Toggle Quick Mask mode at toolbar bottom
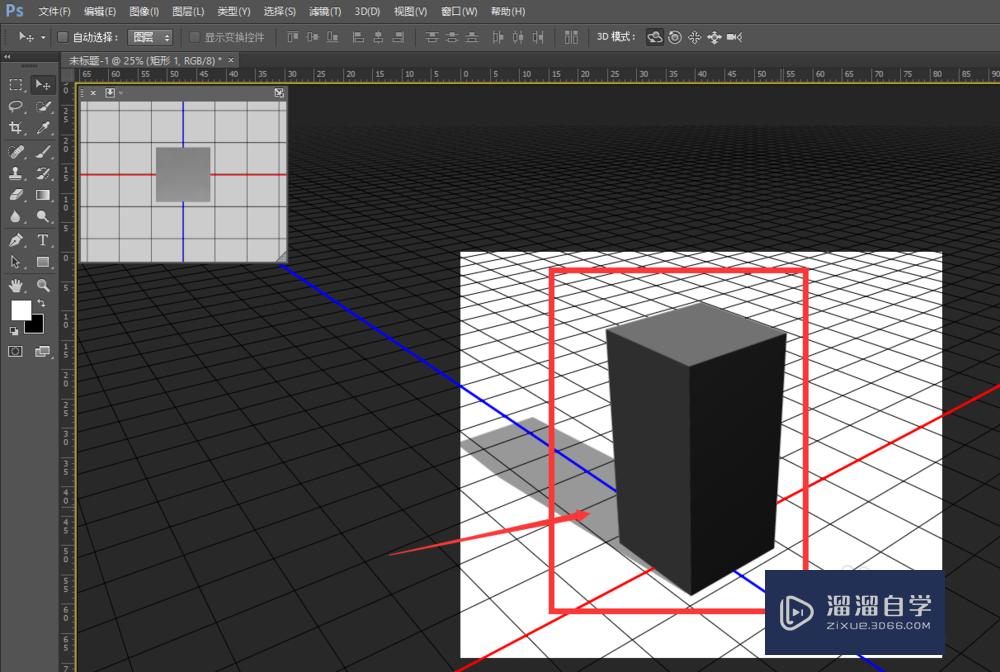This screenshot has height=672, width=1000. (x=15, y=351)
